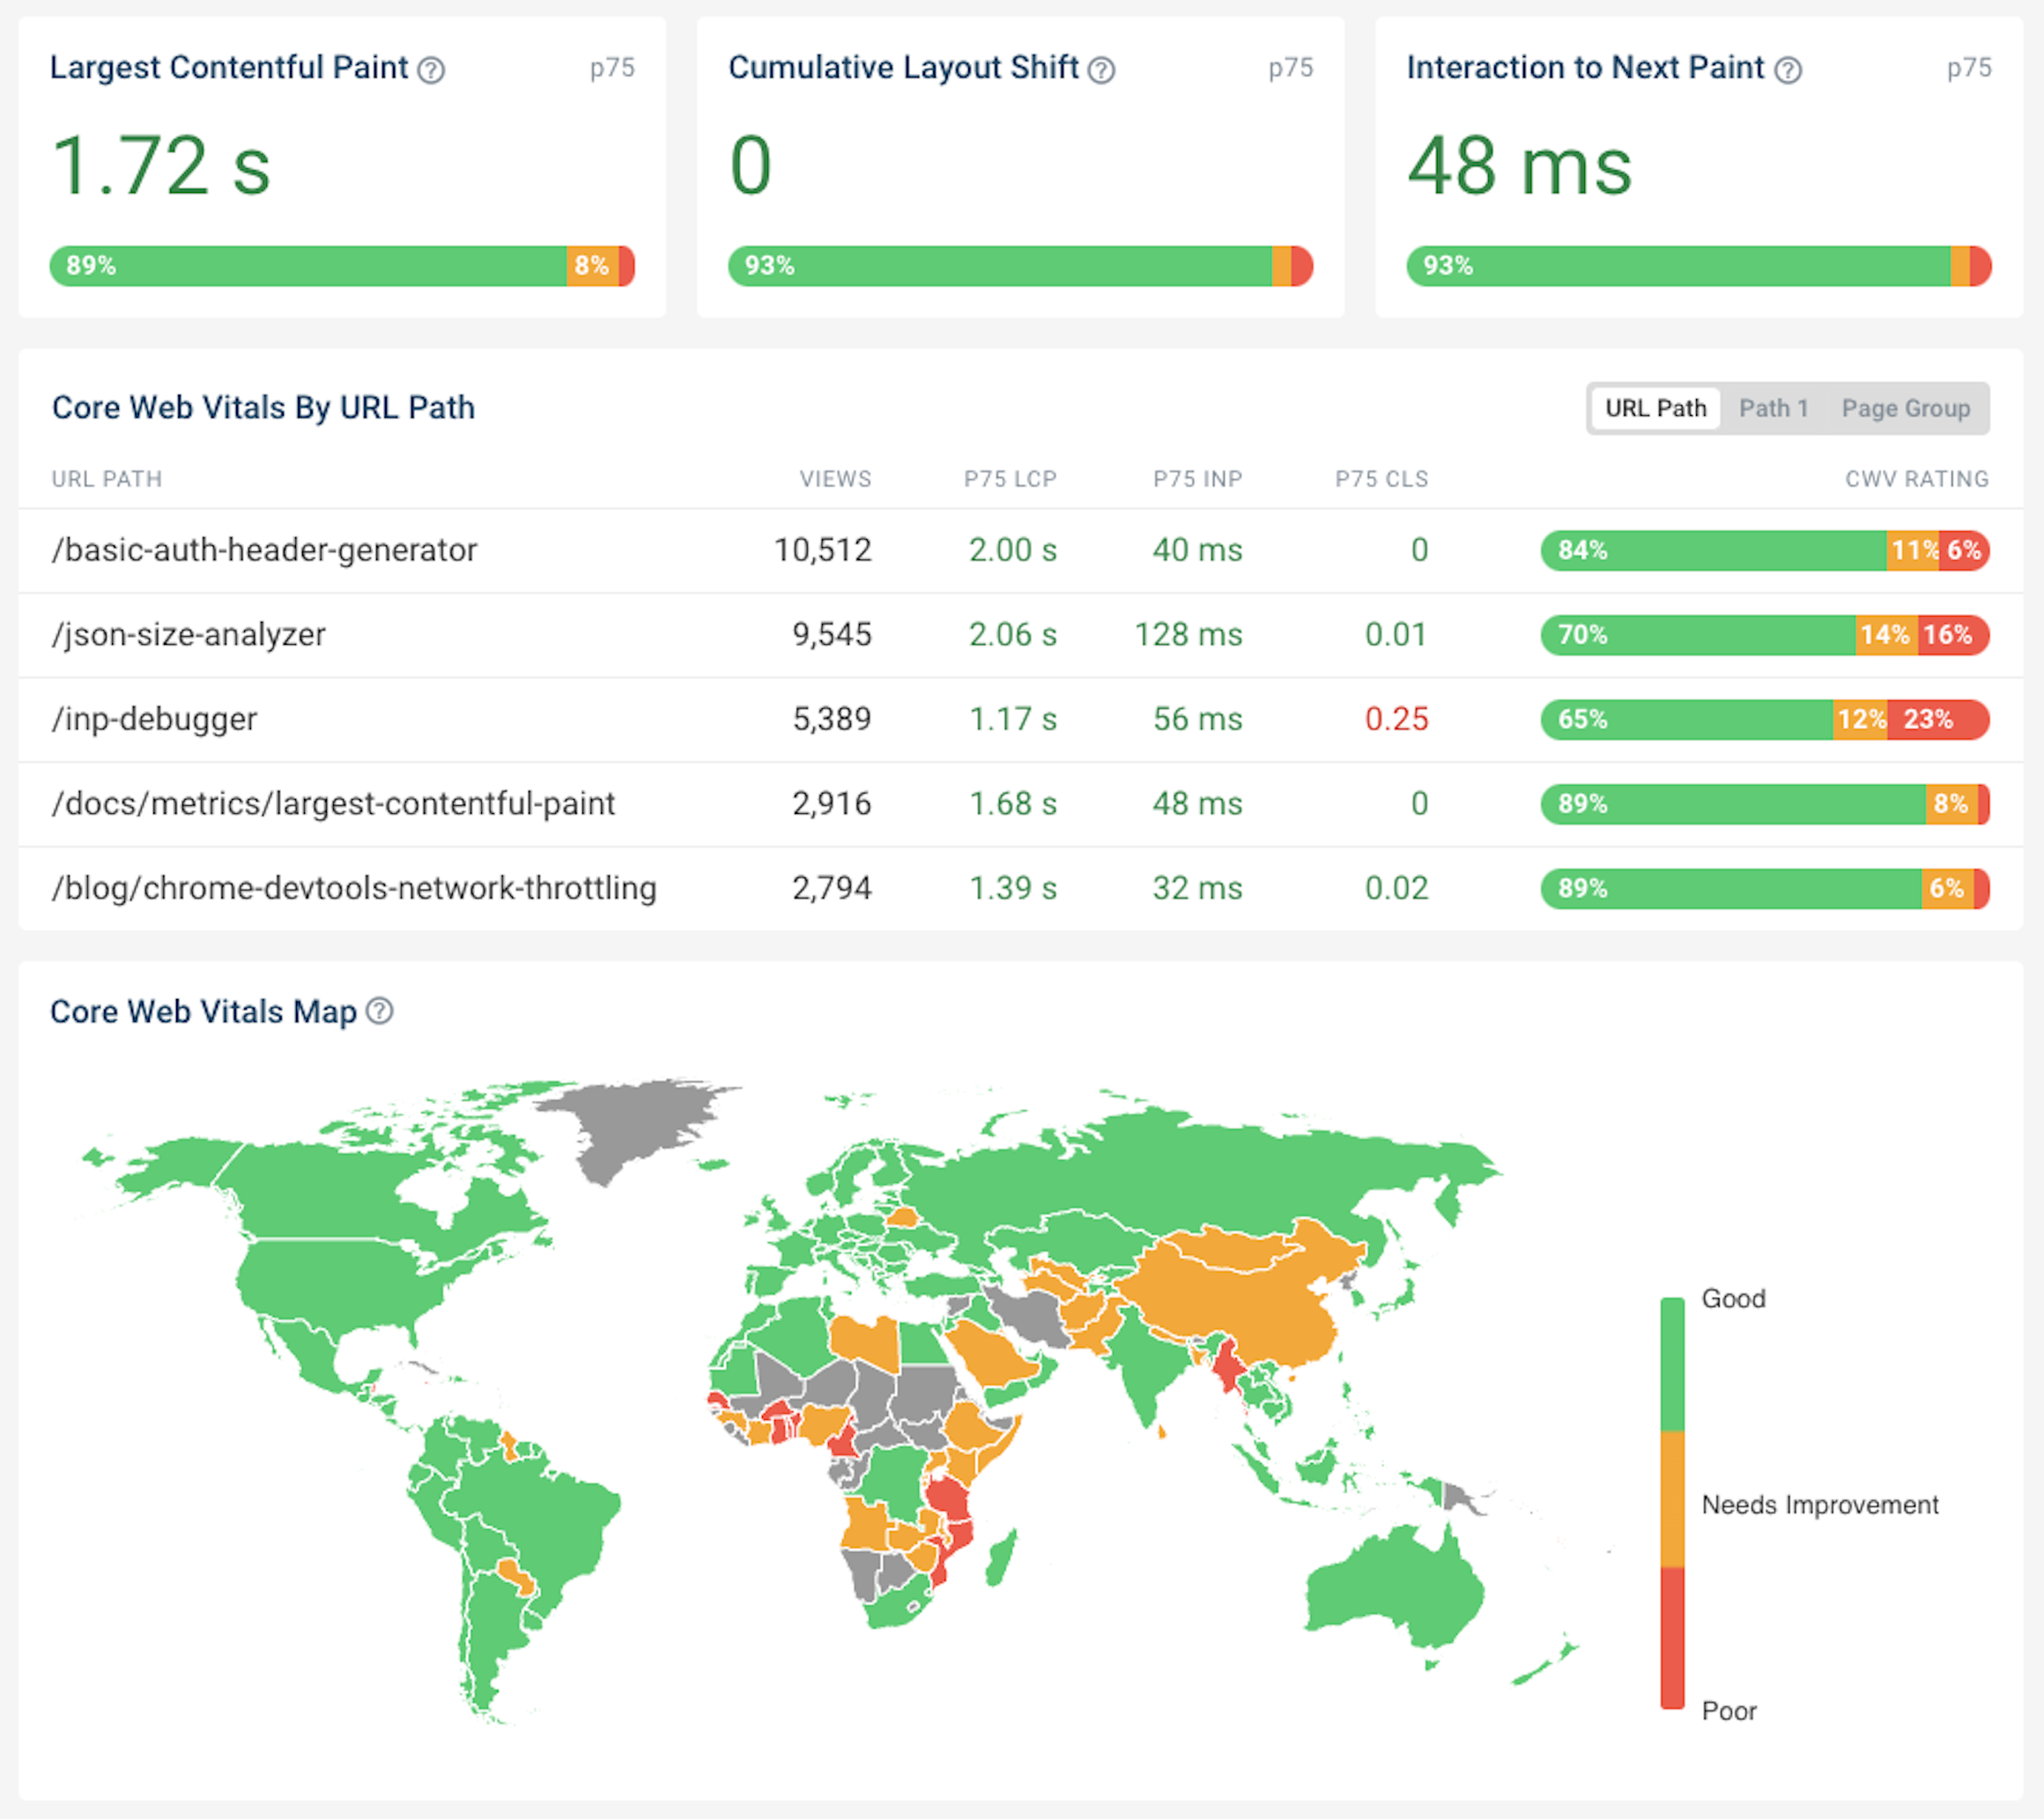Image resolution: width=2044 pixels, height=1819 pixels.
Task: Open /blog/chrome-devtools-network-throttling page
Action: point(355,888)
